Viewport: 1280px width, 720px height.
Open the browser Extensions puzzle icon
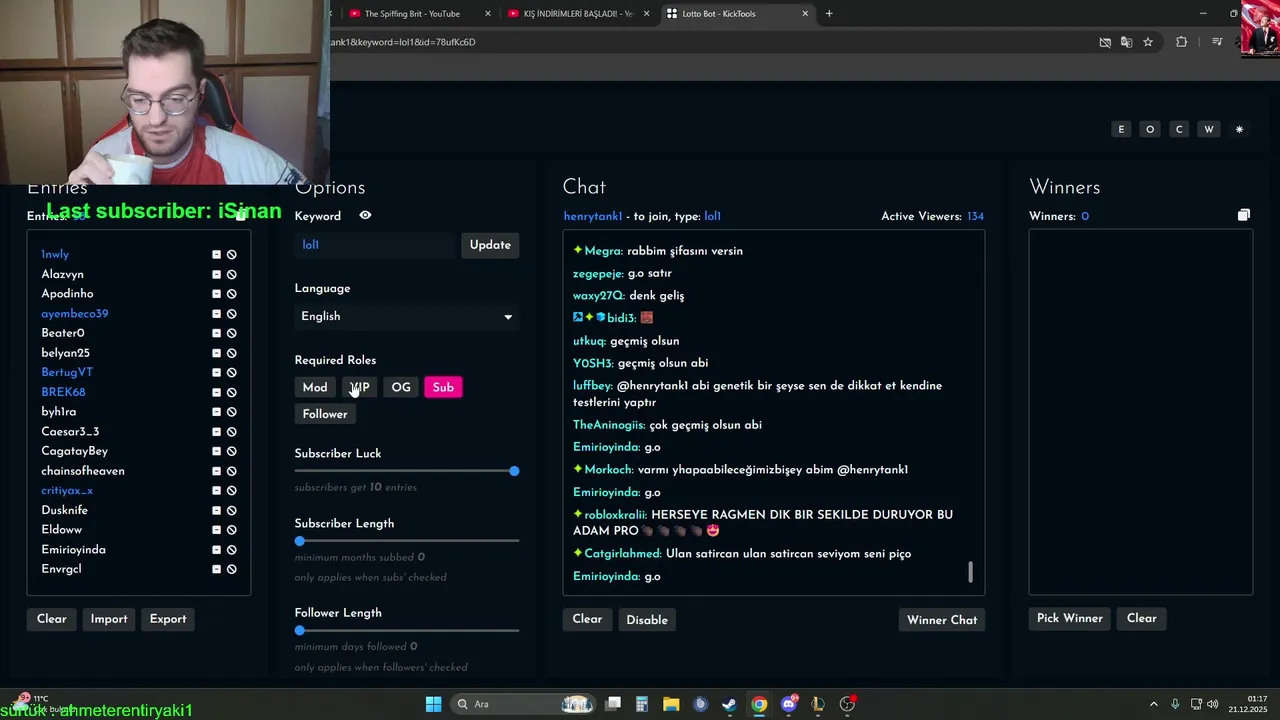pyautogui.click(x=1181, y=42)
